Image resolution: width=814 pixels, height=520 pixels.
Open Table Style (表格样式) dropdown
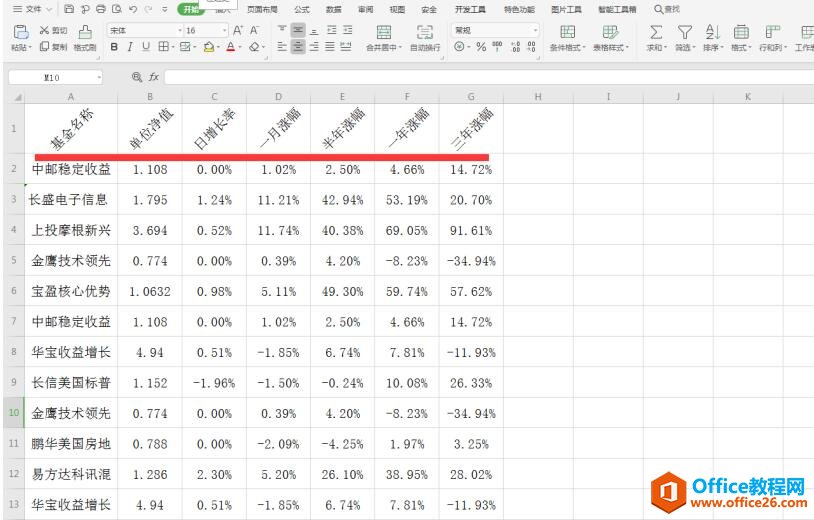click(610, 37)
